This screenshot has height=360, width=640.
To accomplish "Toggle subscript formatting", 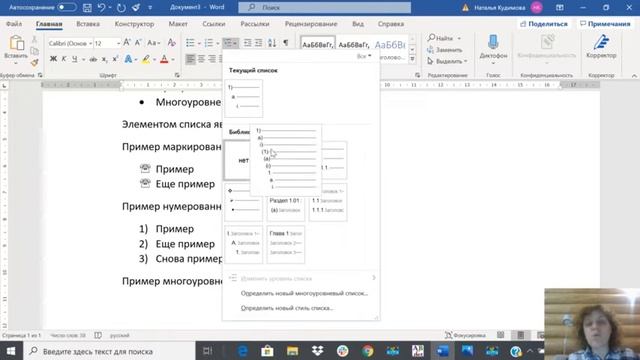I will [x=104, y=60].
